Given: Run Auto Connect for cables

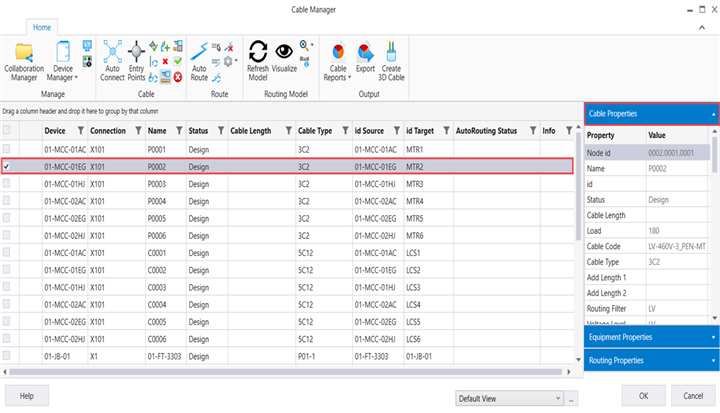Looking at the screenshot, I should point(112,61).
